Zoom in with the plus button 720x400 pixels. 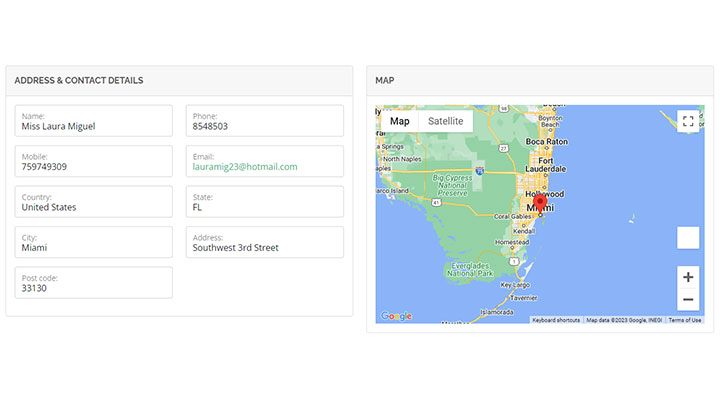(x=688, y=277)
